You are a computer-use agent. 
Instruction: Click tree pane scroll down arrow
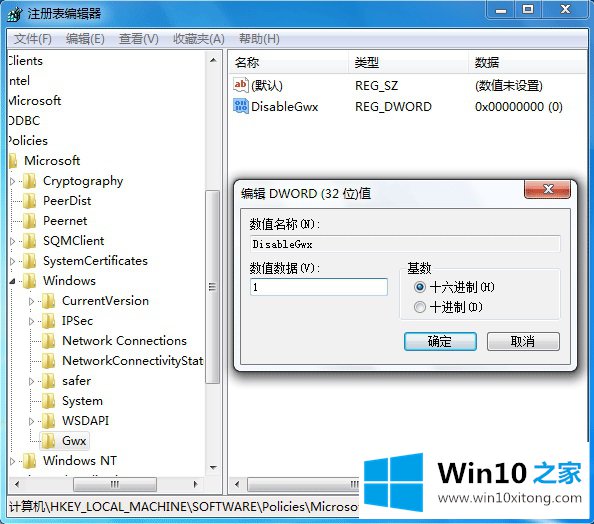coord(213,468)
